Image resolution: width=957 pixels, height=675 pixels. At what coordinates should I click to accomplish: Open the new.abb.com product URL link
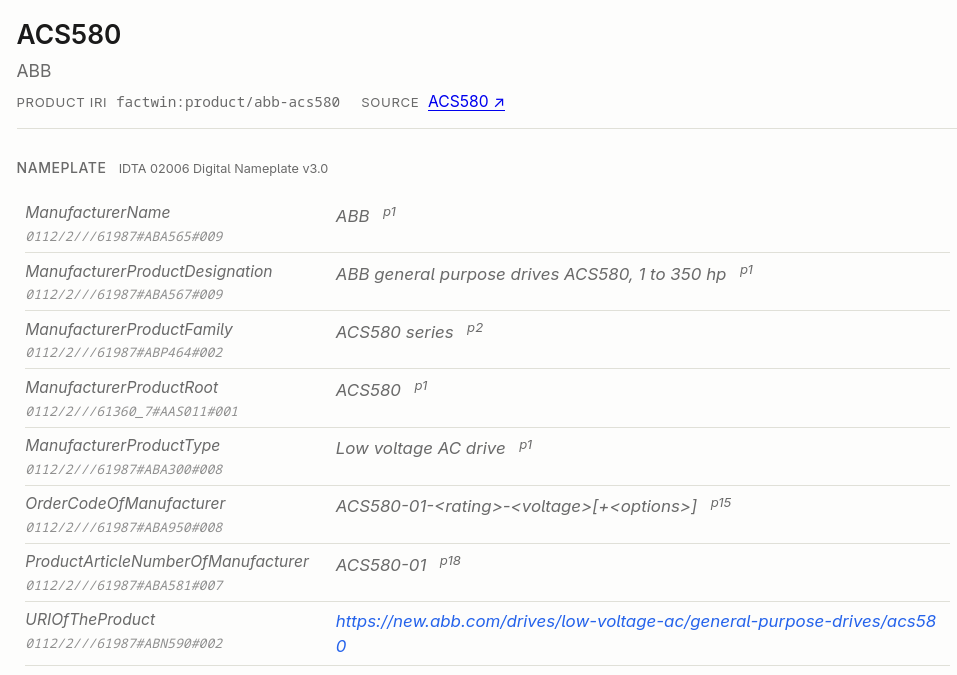coord(635,633)
